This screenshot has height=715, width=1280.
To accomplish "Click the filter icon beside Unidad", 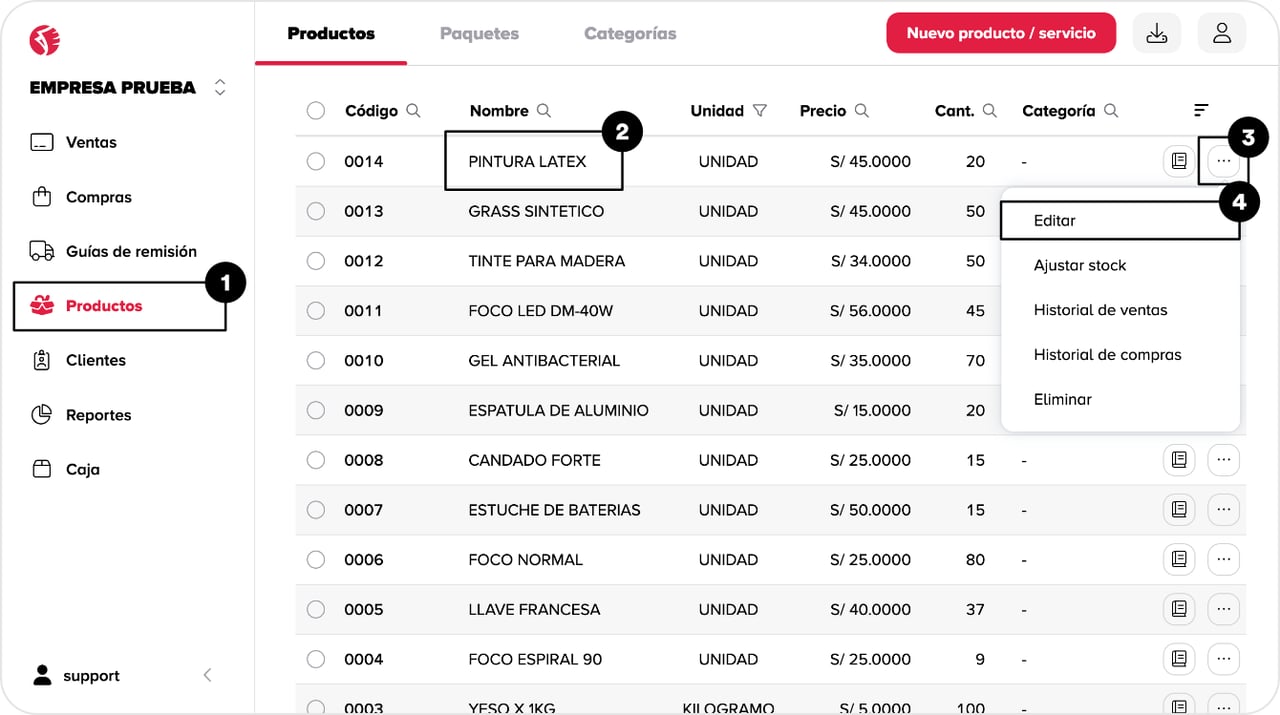I will (760, 111).
